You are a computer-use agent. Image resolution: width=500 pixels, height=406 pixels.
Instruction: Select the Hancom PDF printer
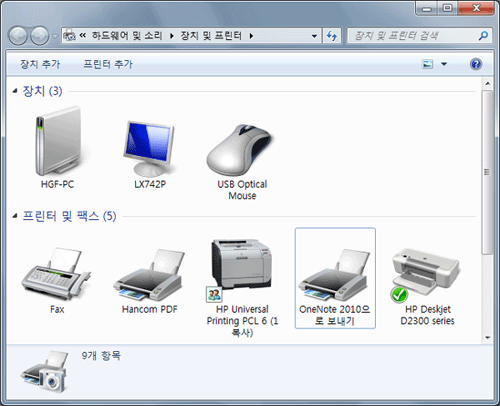[x=149, y=275]
